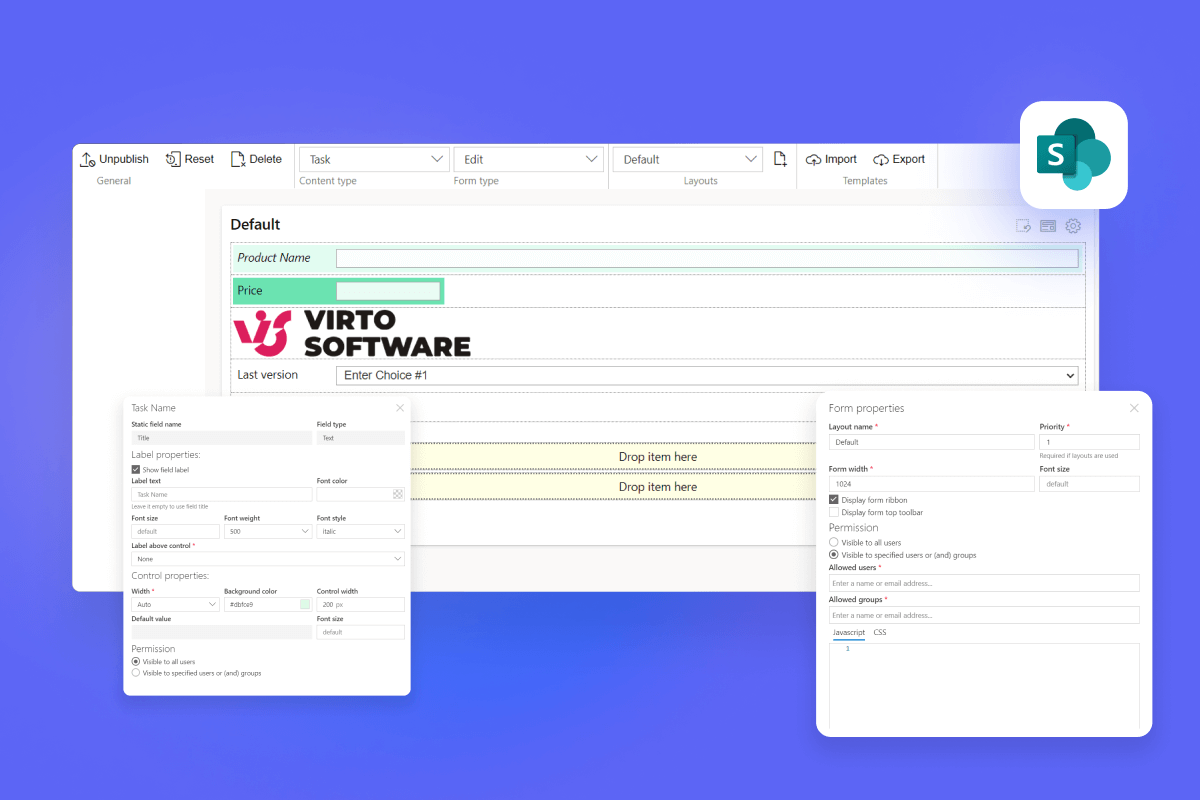Switch to the CSS tab in Form properties
Image resolution: width=1200 pixels, height=800 pixels.
point(879,632)
